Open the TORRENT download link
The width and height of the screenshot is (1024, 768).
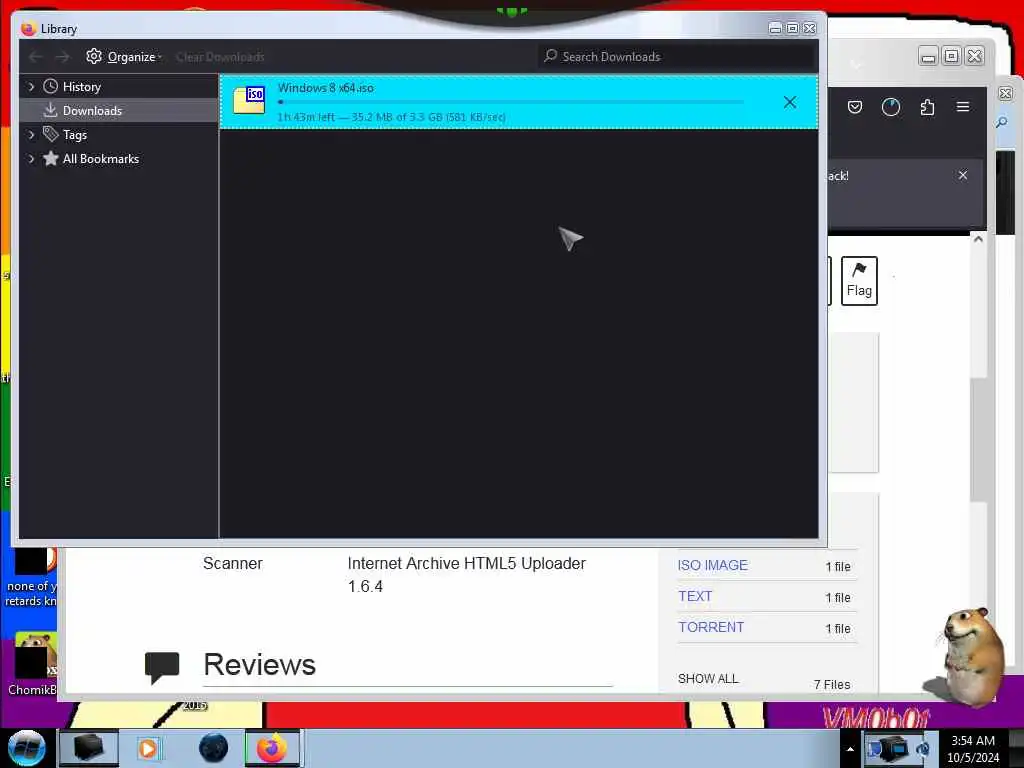point(711,627)
